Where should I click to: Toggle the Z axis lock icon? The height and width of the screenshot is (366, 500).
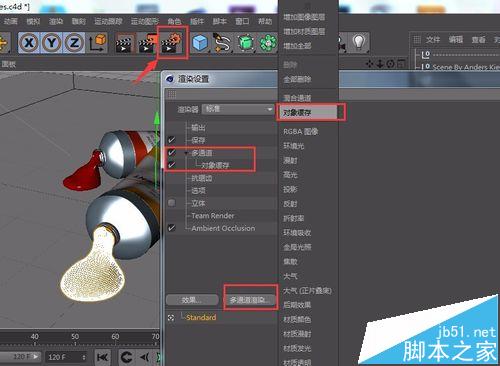(74, 43)
